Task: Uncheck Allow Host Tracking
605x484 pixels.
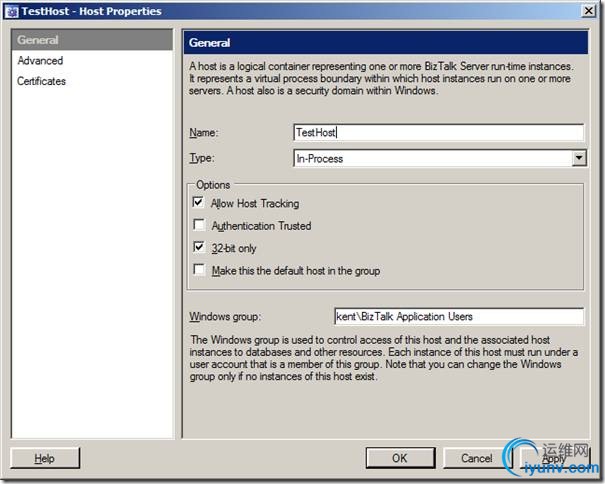Action: point(198,202)
